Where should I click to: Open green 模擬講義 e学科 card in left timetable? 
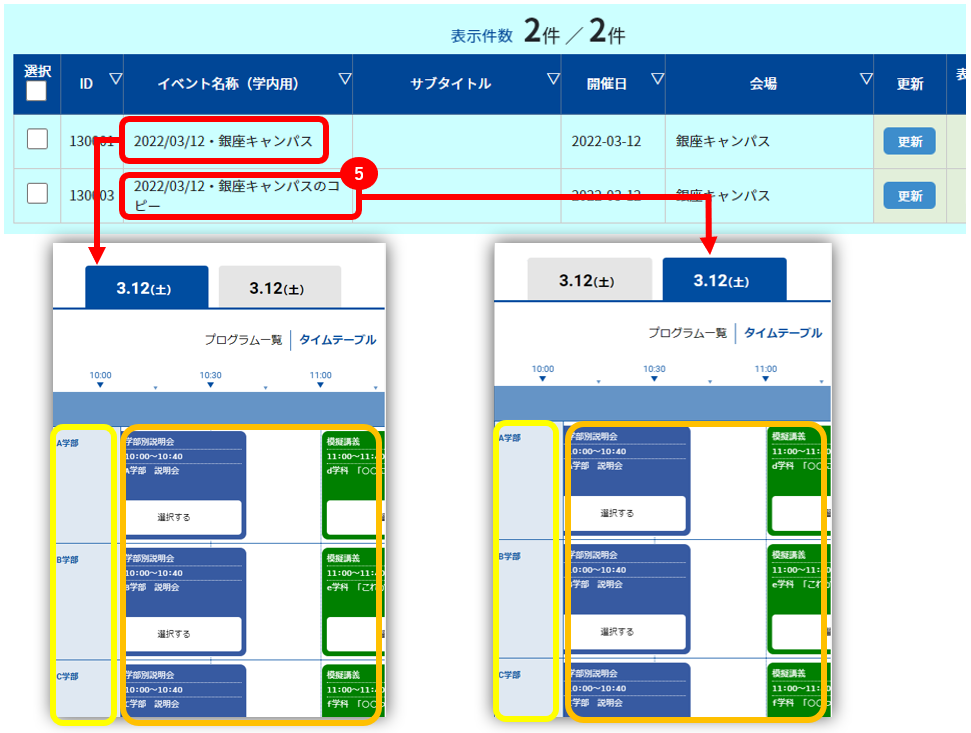(353, 601)
